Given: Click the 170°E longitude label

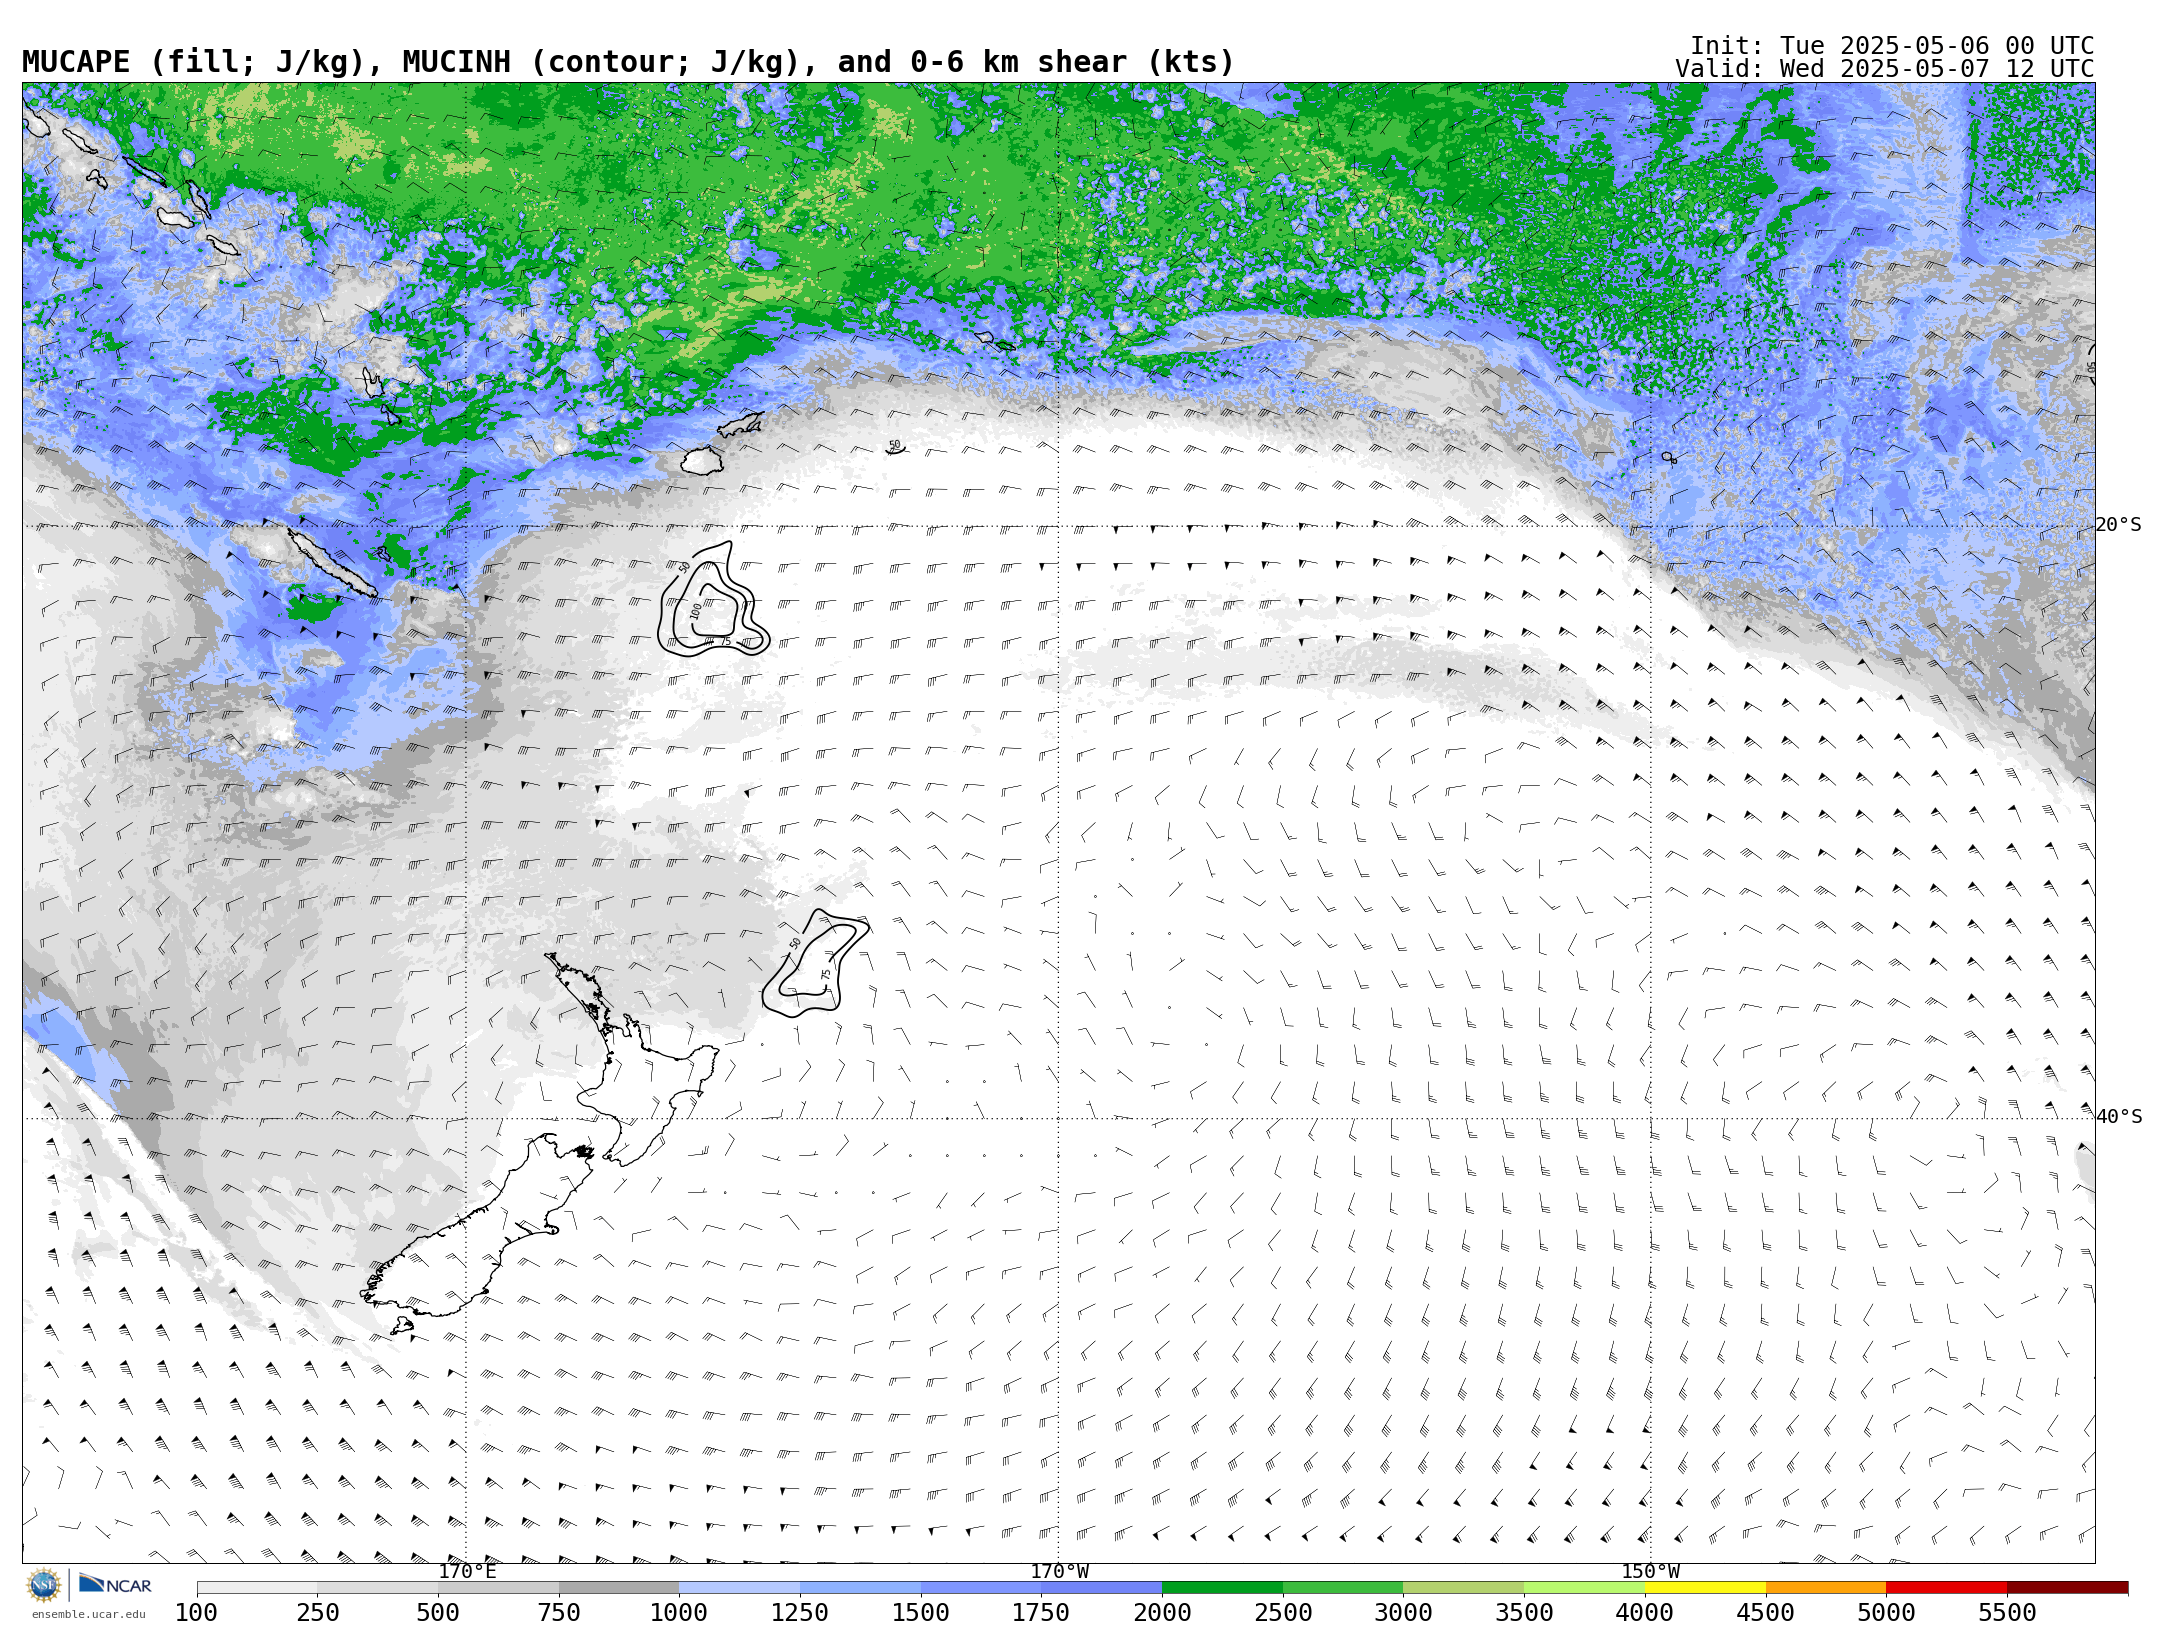Looking at the screenshot, I should click(467, 1572).
